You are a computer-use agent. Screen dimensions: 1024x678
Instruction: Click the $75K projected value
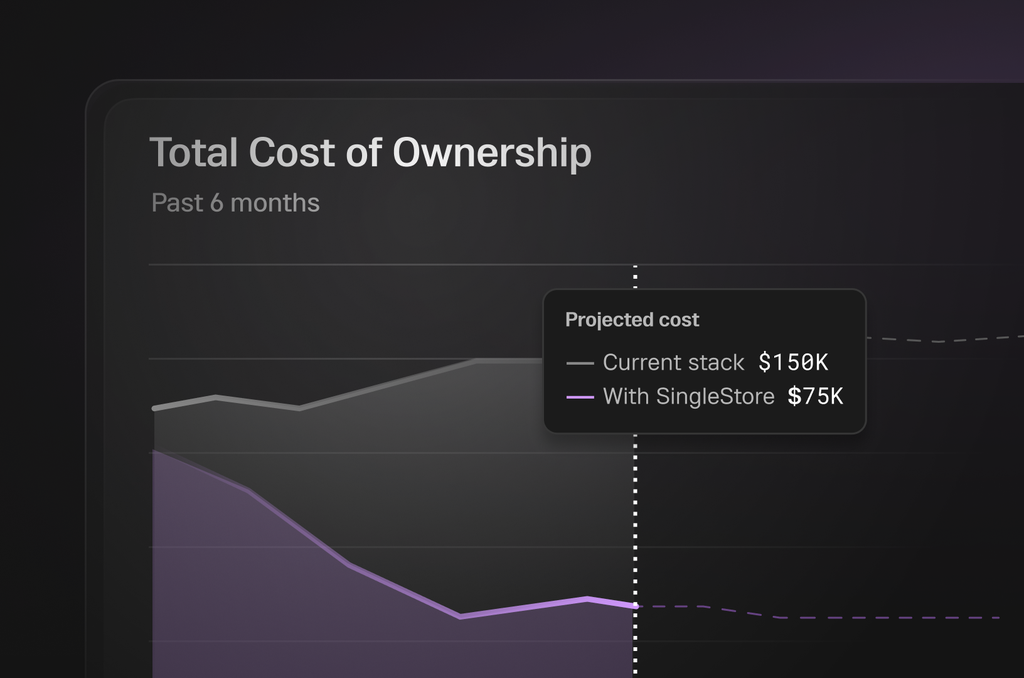[815, 397]
